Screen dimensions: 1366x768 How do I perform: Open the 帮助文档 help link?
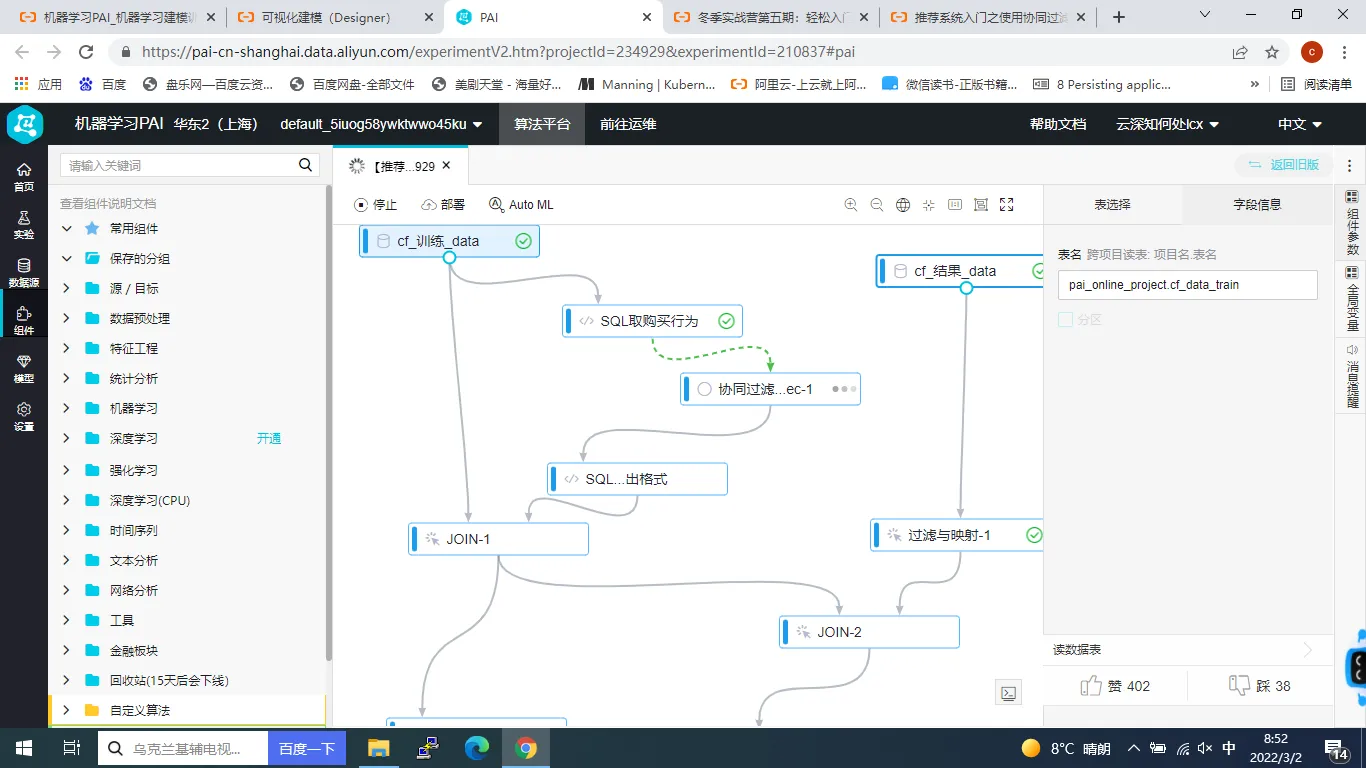(1058, 124)
